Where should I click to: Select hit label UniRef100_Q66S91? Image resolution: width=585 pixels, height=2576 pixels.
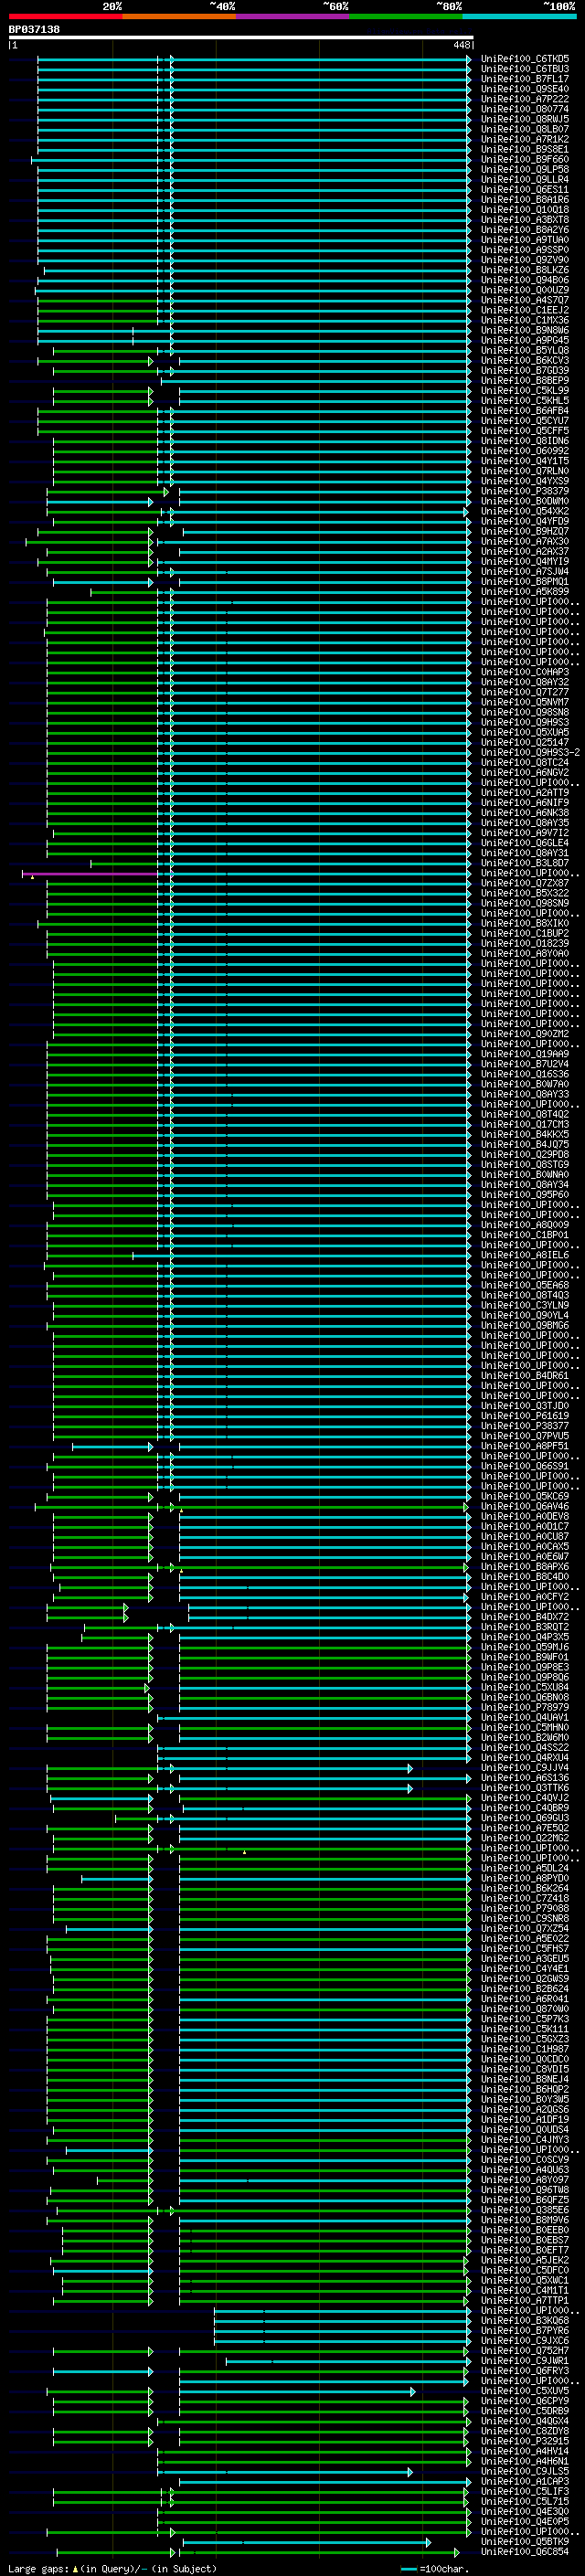525,1466
